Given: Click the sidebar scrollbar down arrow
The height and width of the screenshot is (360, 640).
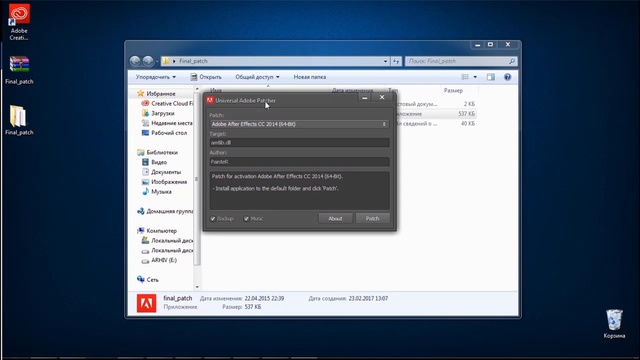Looking at the screenshot, I should click(197, 287).
